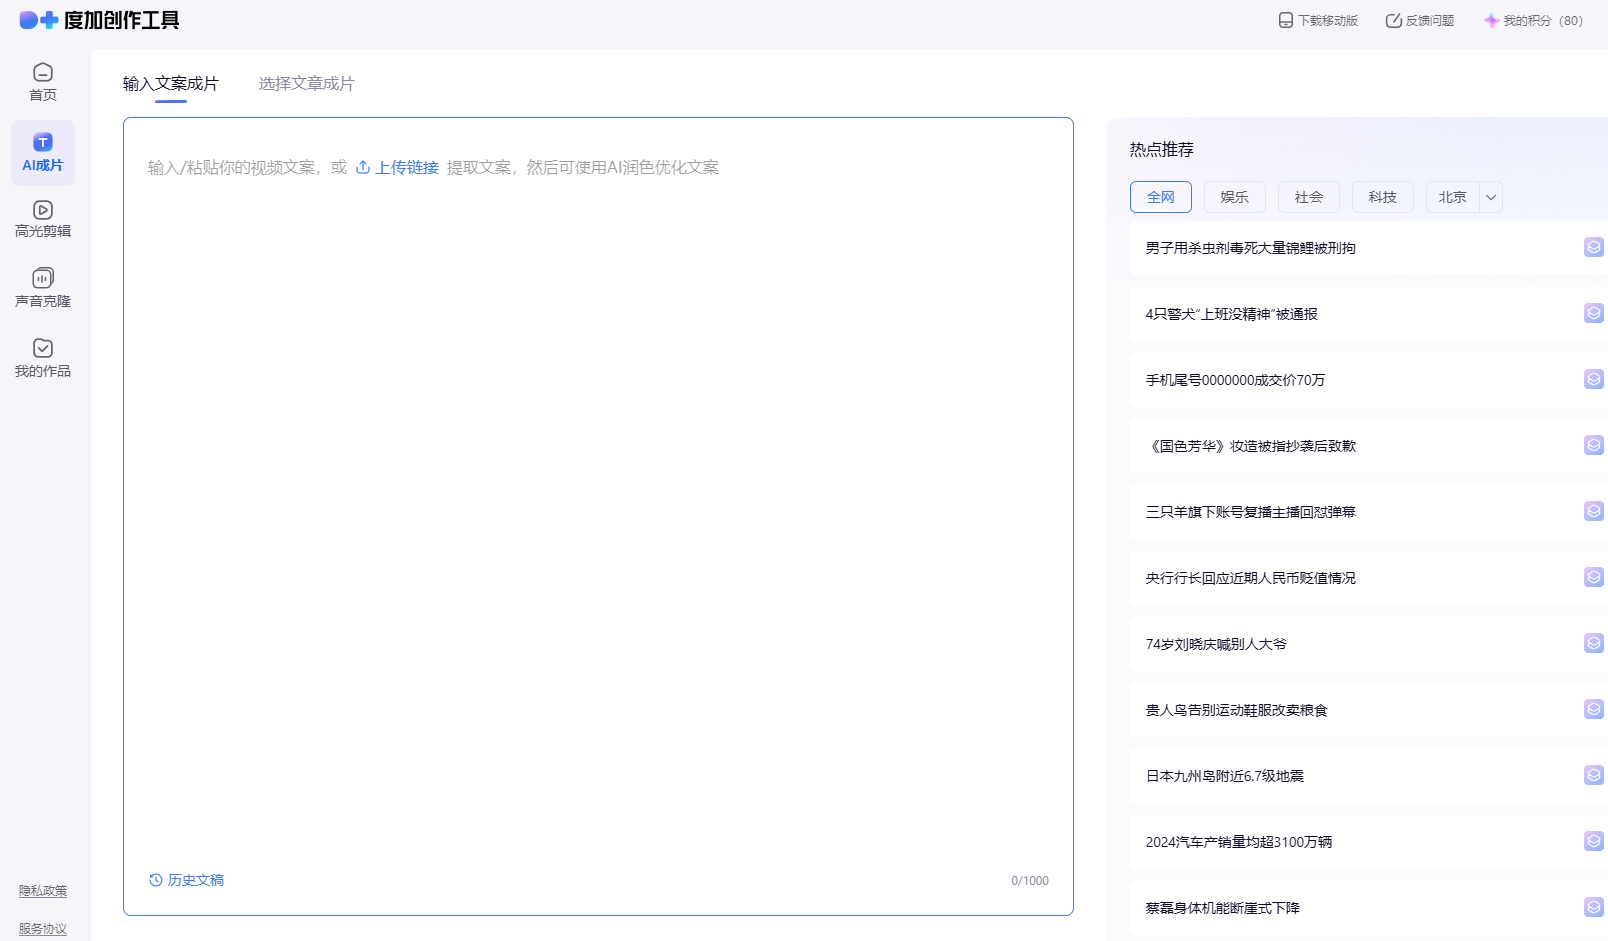Switch to 输入文案成片 tab

click(171, 84)
